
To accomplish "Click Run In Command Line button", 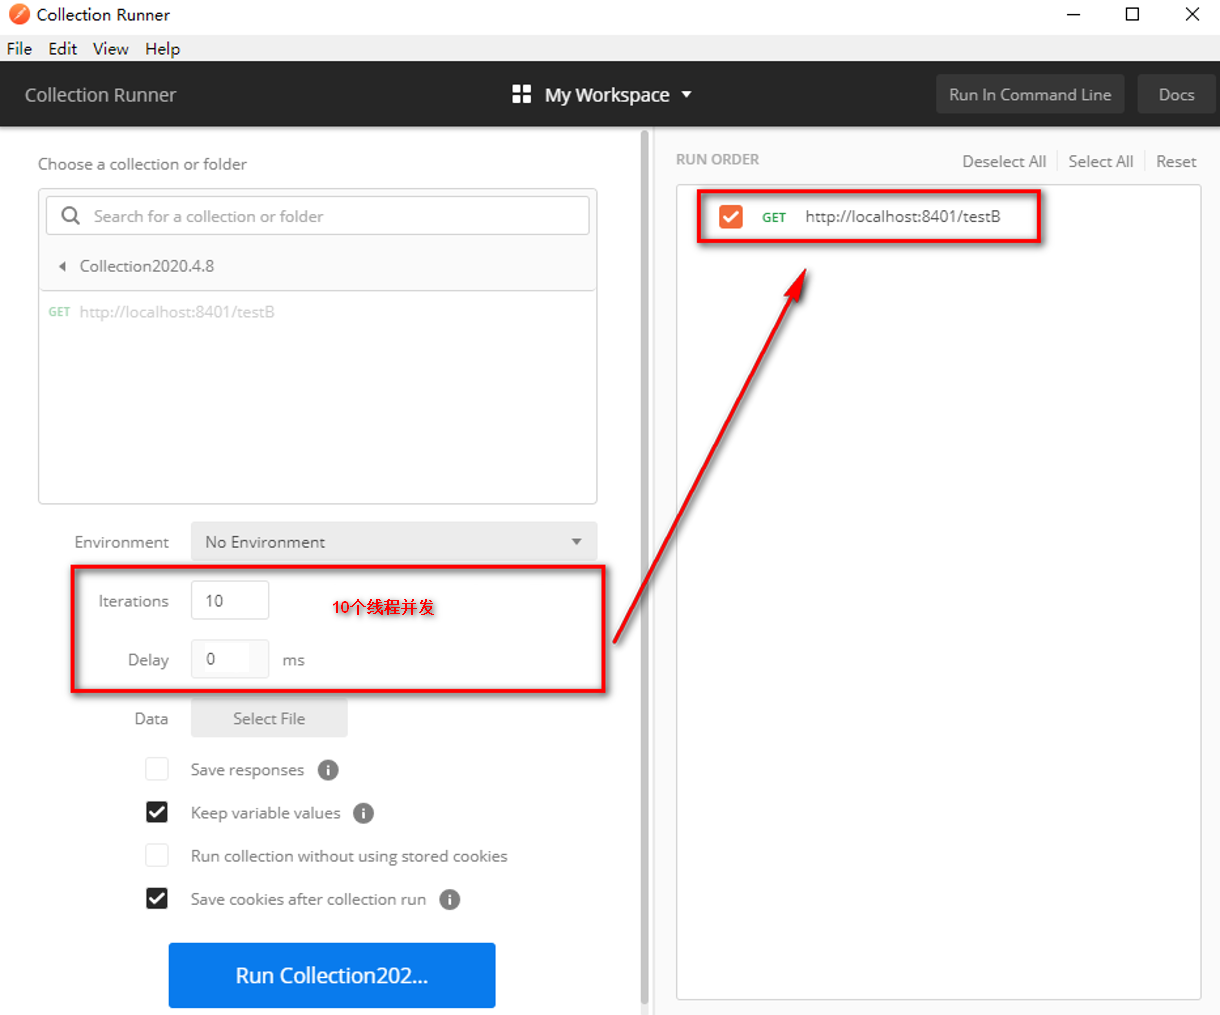I will (x=1030, y=94).
